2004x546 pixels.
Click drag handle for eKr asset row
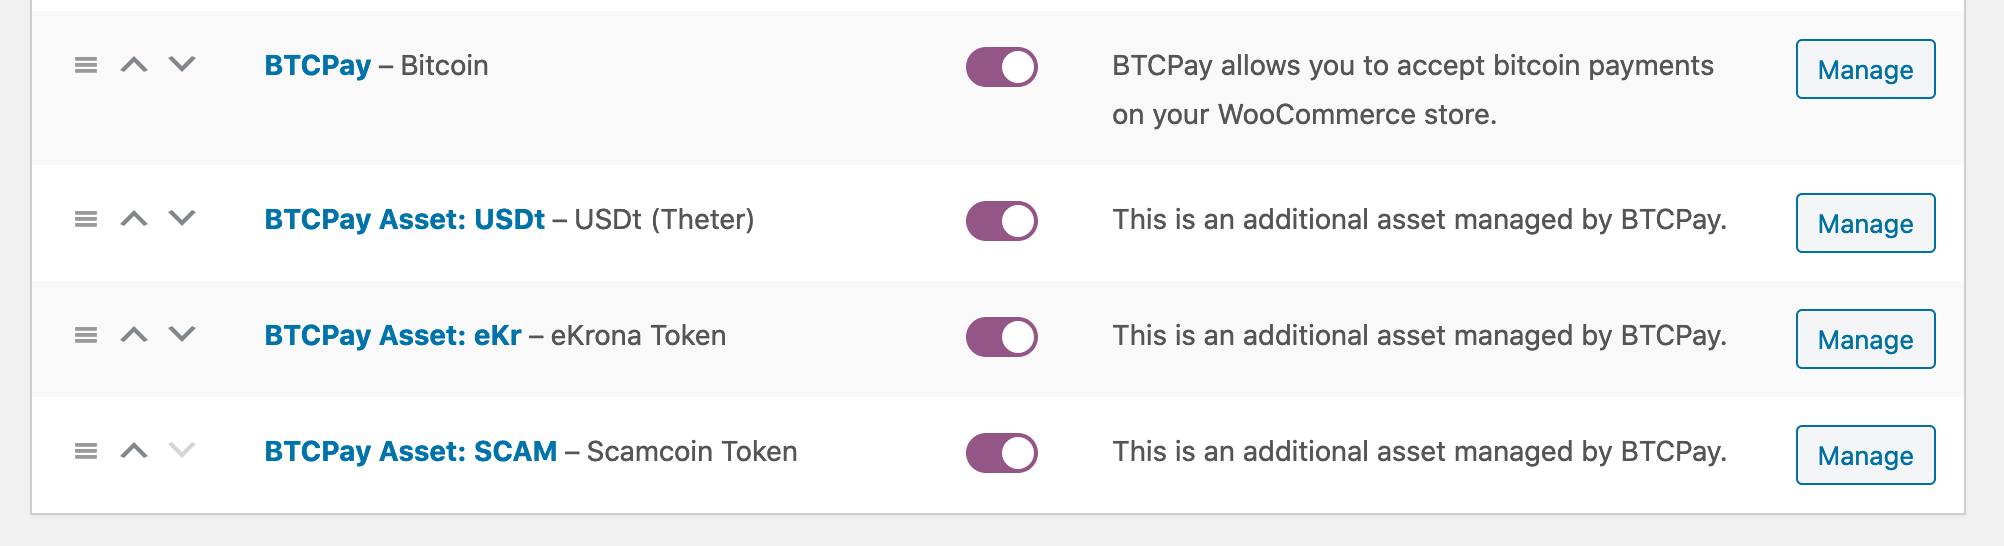coord(86,335)
